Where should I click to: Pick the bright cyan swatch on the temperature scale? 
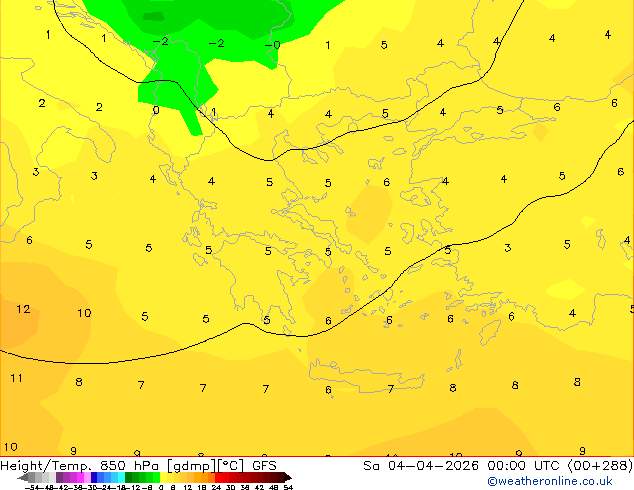121,477
